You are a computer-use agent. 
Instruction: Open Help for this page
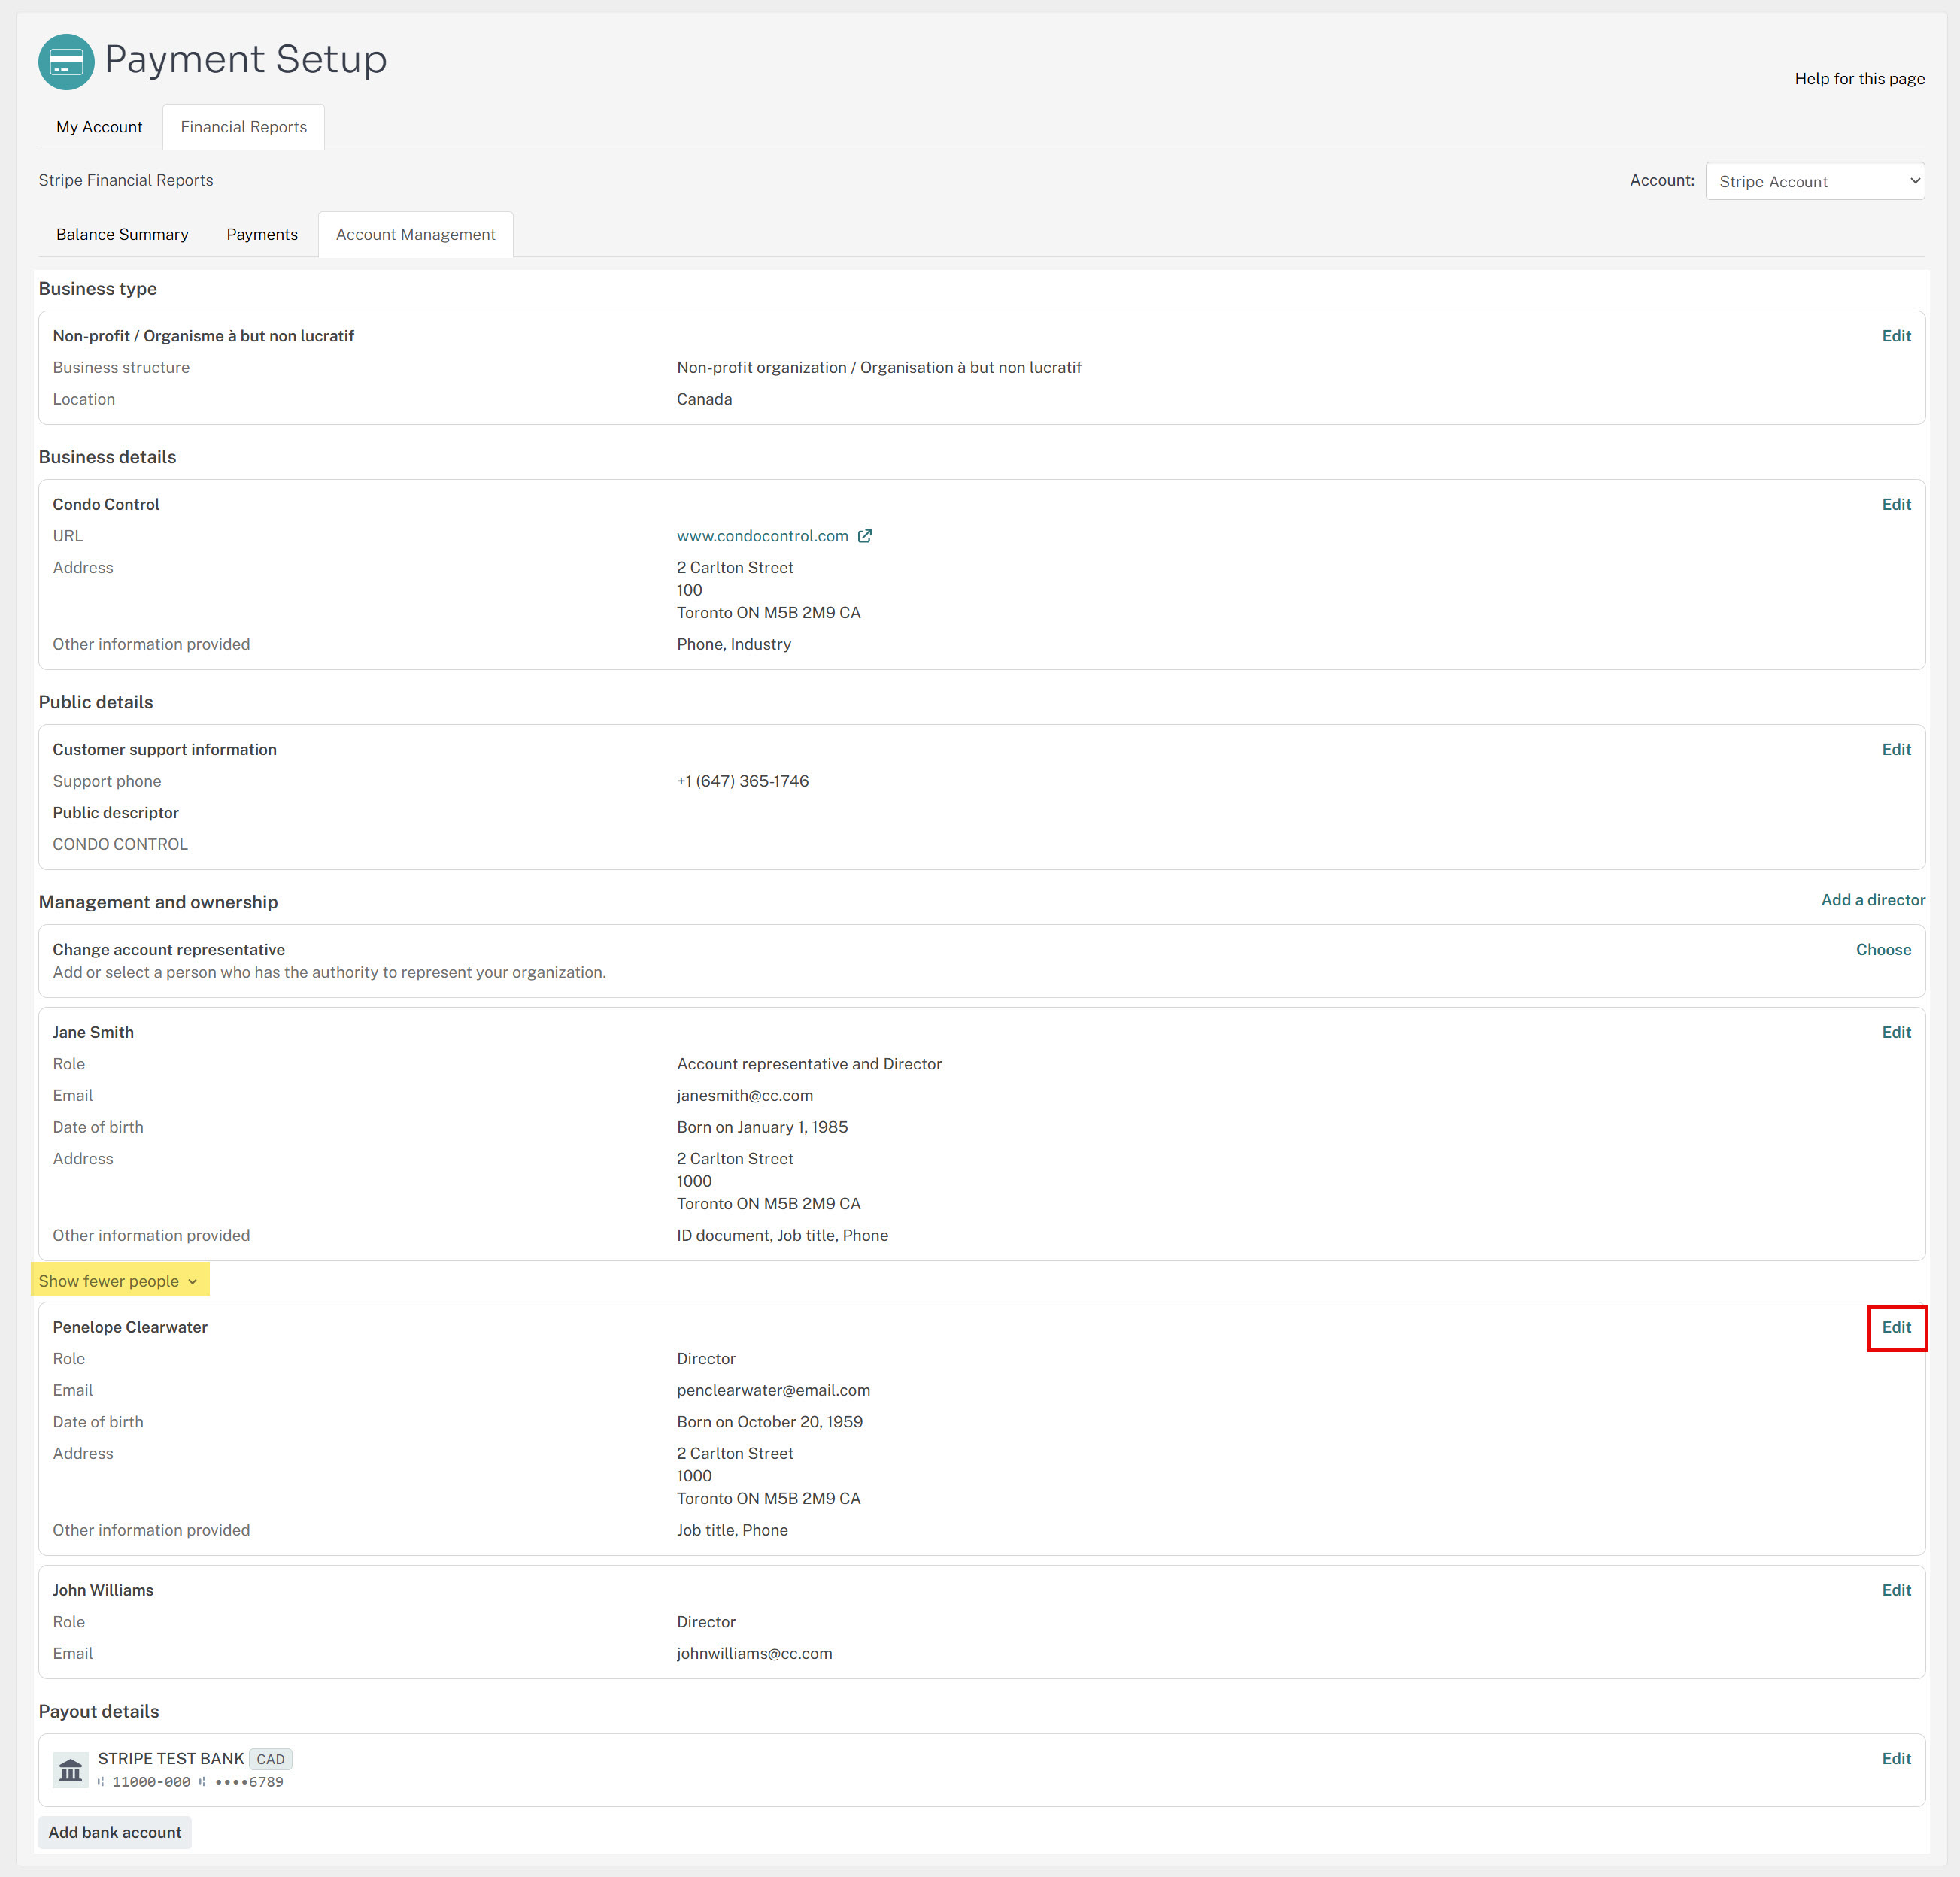pyautogui.click(x=1859, y=79)
